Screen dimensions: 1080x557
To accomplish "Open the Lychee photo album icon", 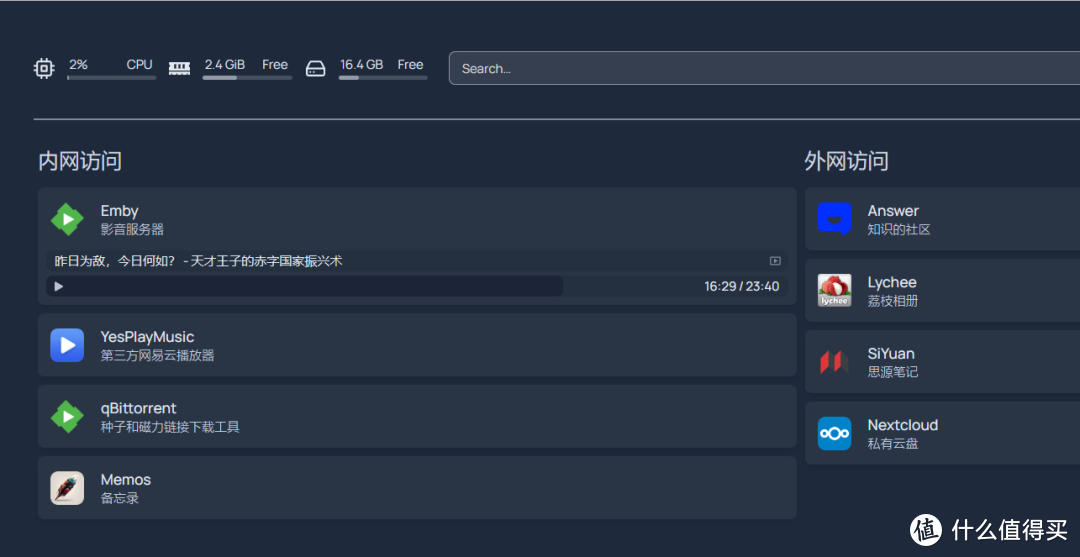I will click(834, 291).
